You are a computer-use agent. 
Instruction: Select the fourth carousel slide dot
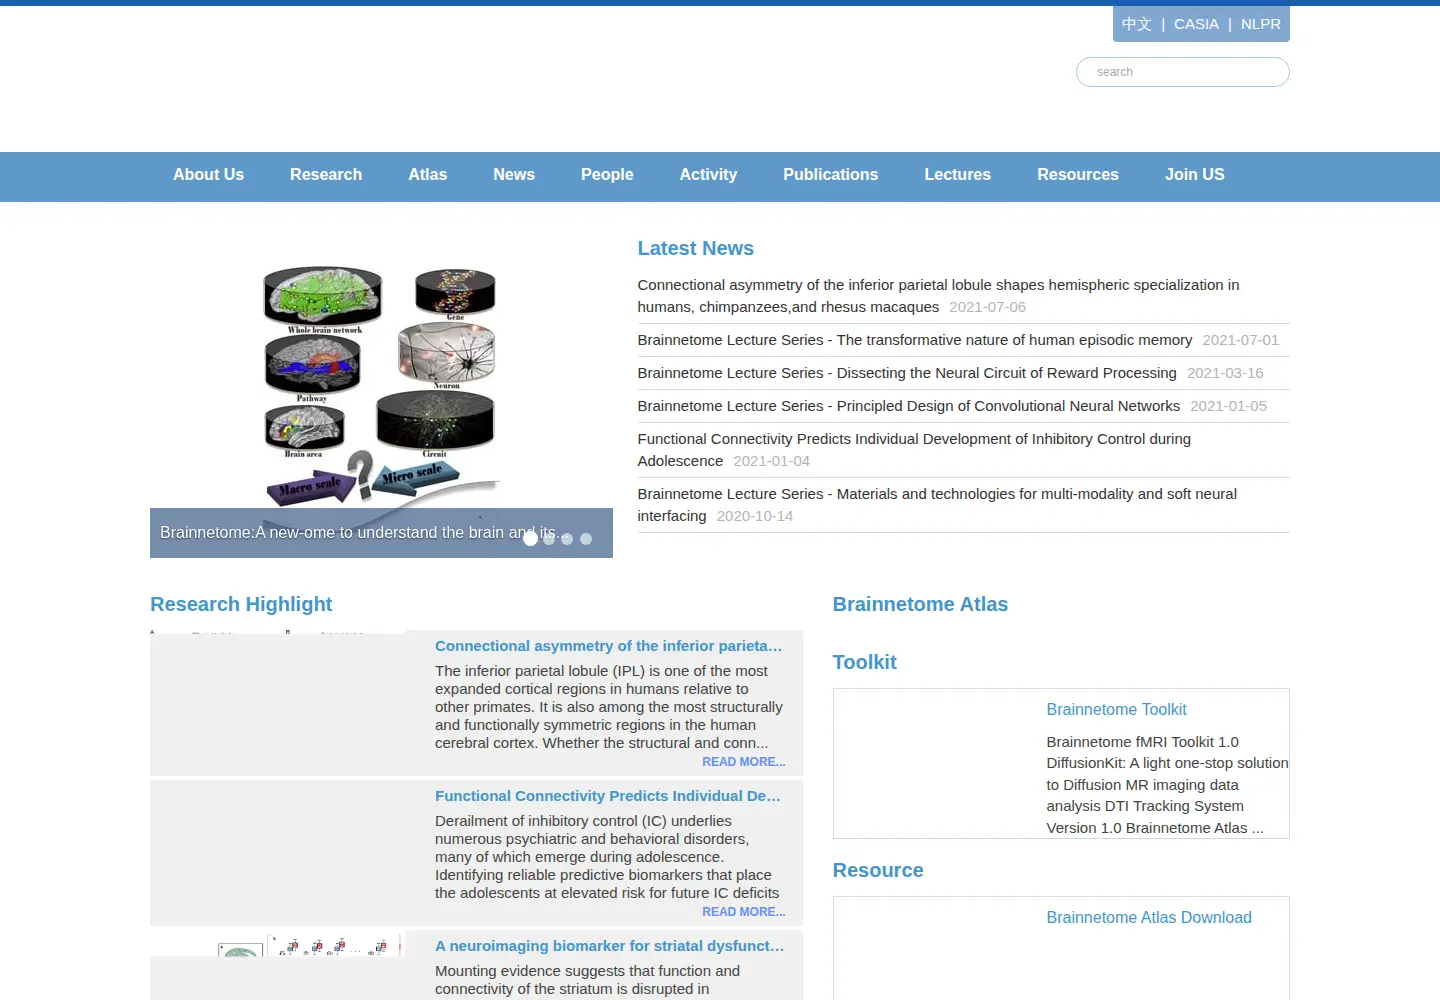(x=586, y=539)
